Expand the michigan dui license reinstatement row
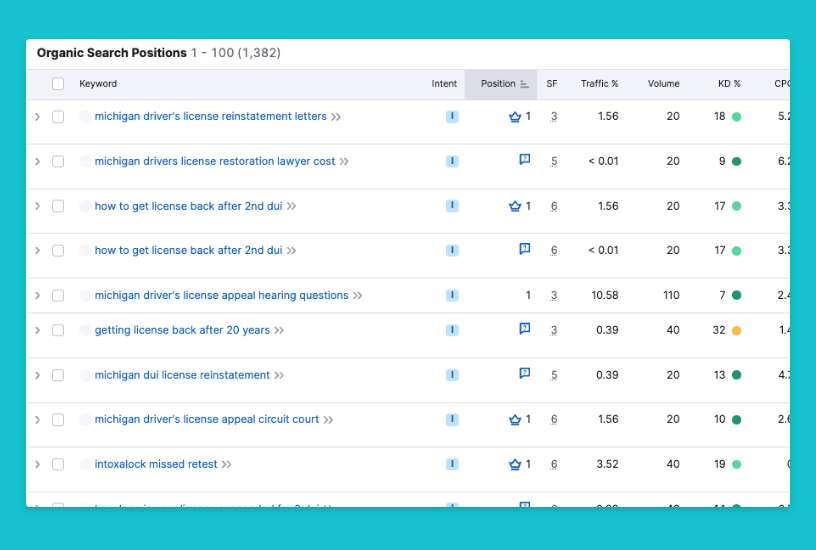Image resolution: width=816 pixels, height=550 pixels. [37, 375]
